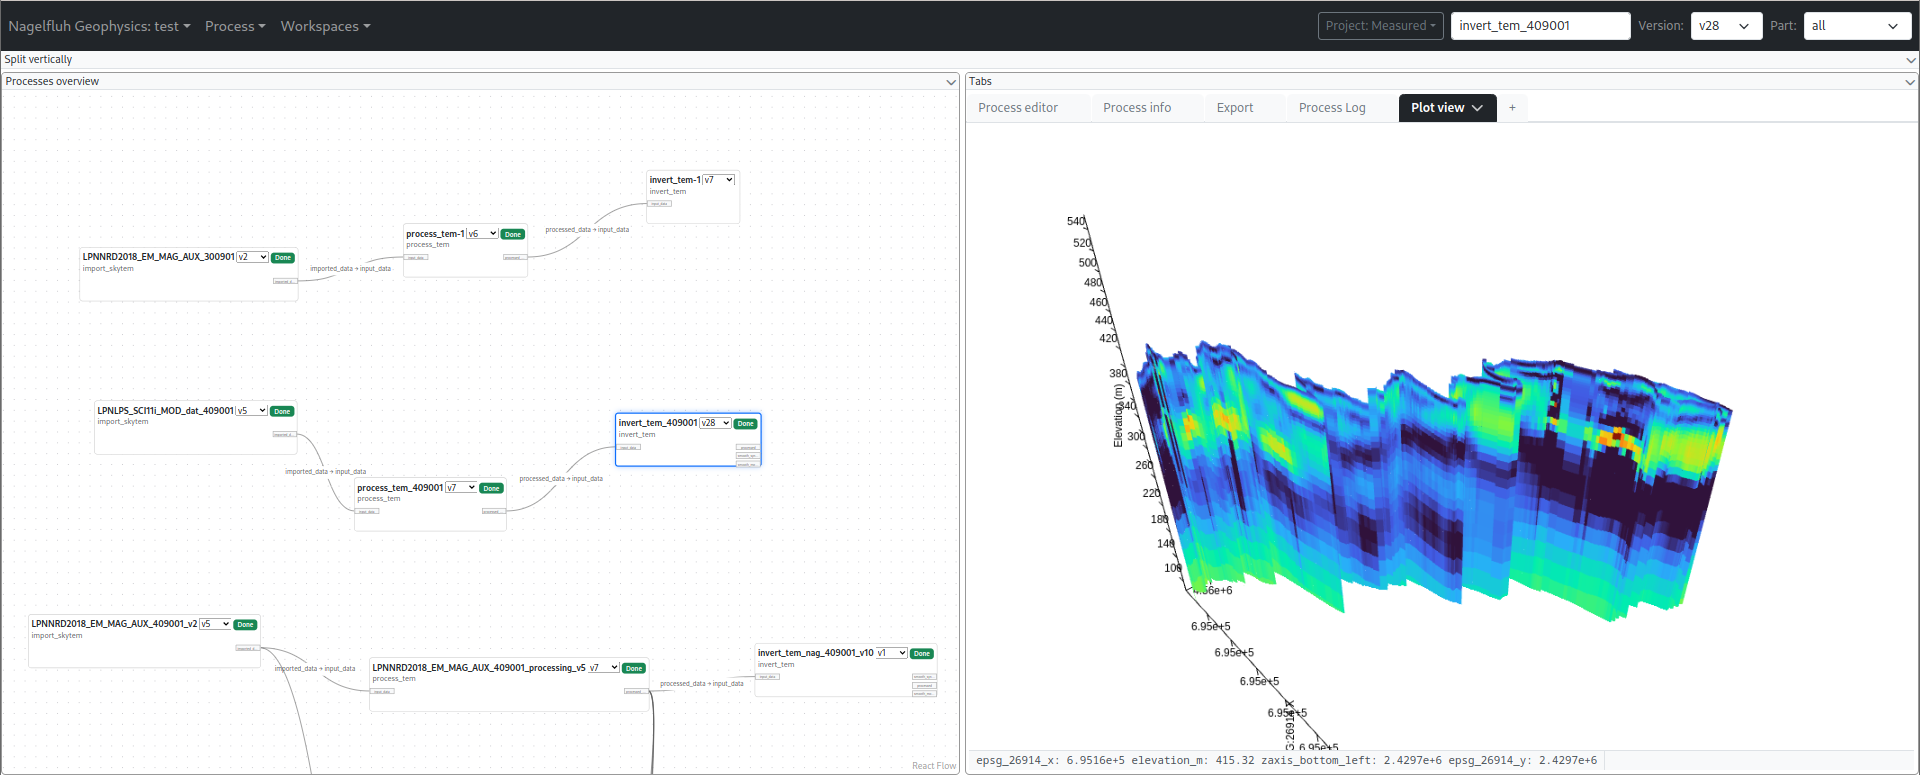Image resolution: width=1920 pixels, height=775 pixels.
Task: Open the Version v28 dropdown
Action: point(1726,26)
